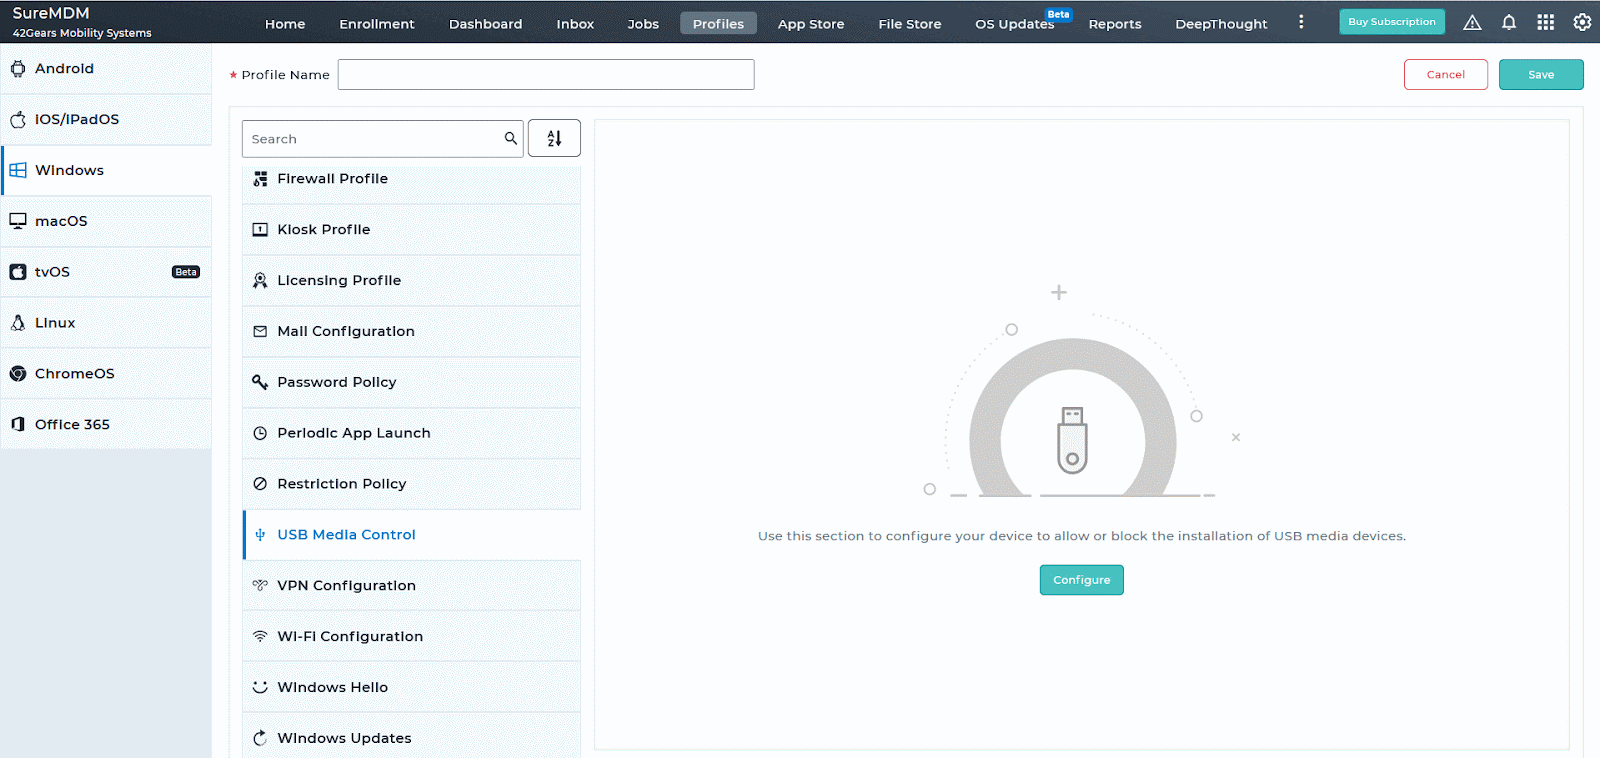The height and width of the screenshot is (758, 1600).
Task: Open the notifications bell icon
Action: pyautogui.click(x=1509, y=22)
